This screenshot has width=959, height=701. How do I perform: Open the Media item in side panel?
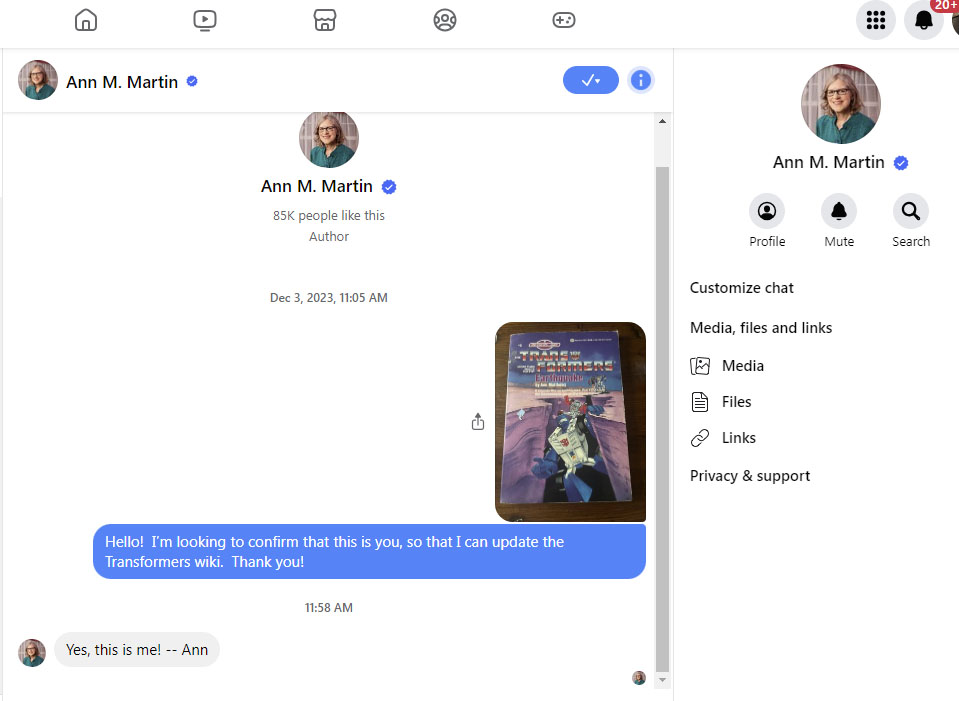(728, 366)
